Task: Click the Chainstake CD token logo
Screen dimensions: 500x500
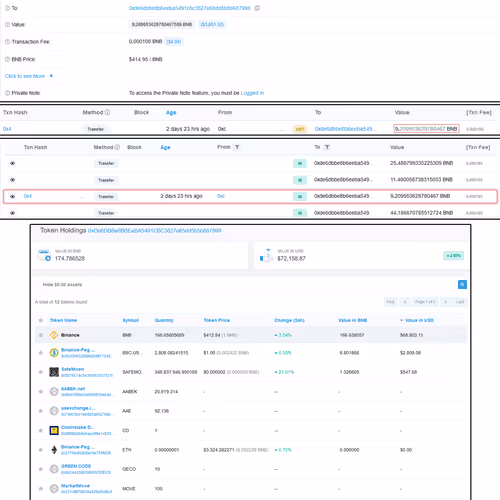Action: click(x=54, y=431)
